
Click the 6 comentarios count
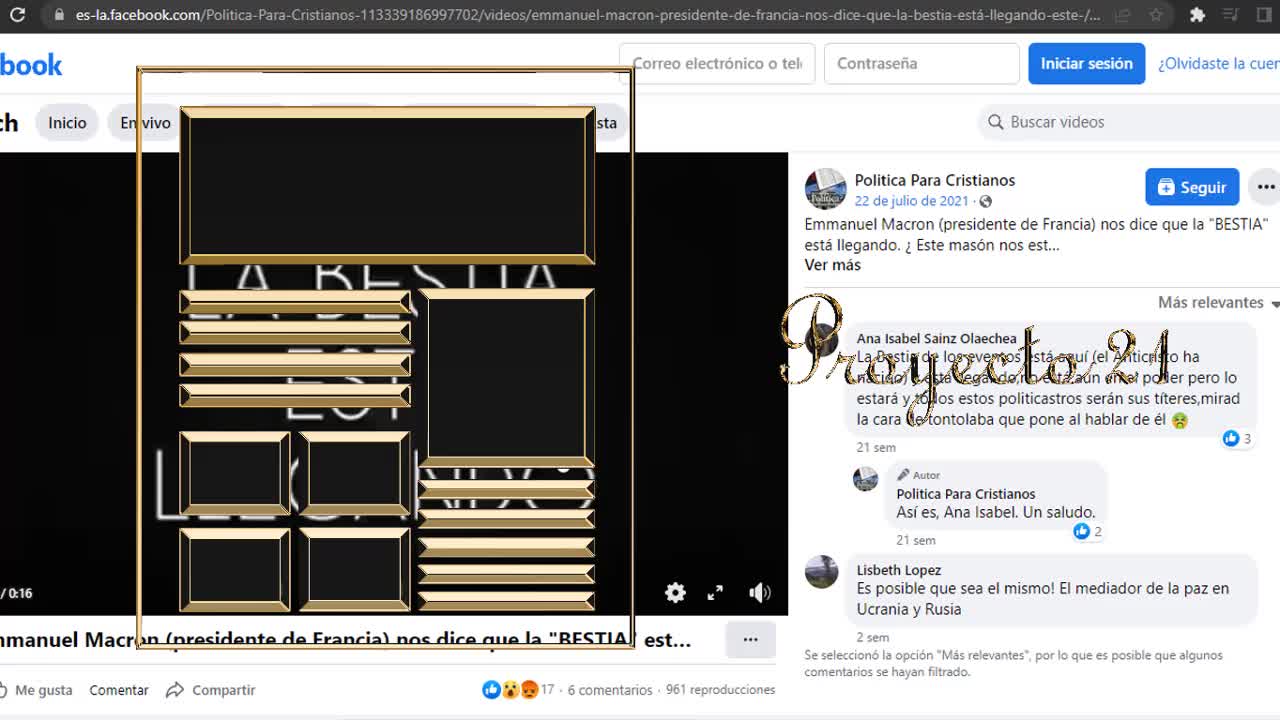[610, 690]
